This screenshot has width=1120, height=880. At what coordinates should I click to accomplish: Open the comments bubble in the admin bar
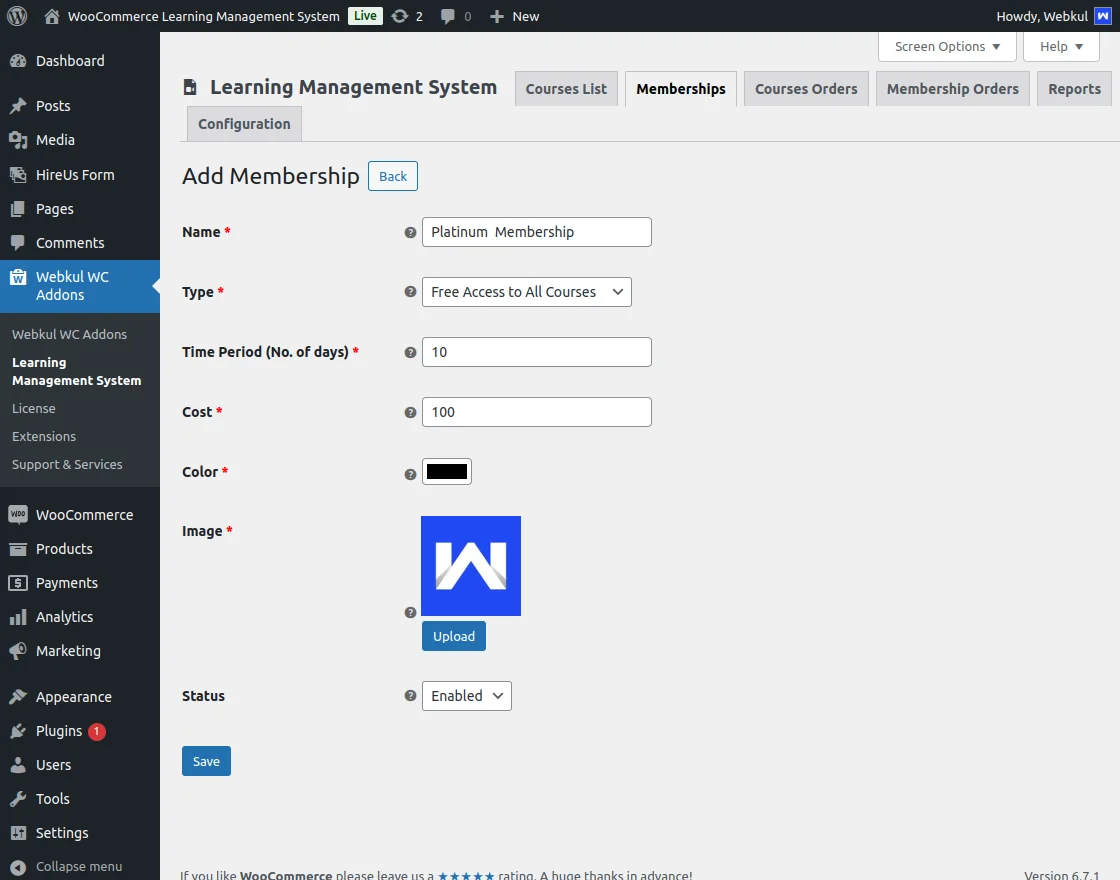coord(449,15)
